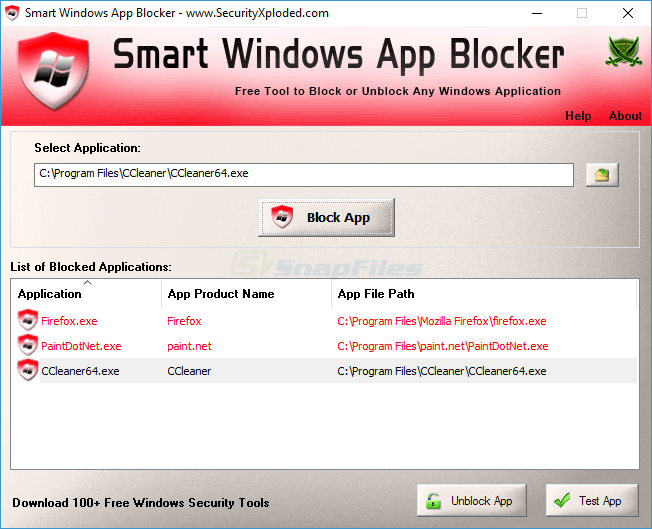Click the CCleaner64.exe file path cell in list
The image size is (652, 529).
442,371
